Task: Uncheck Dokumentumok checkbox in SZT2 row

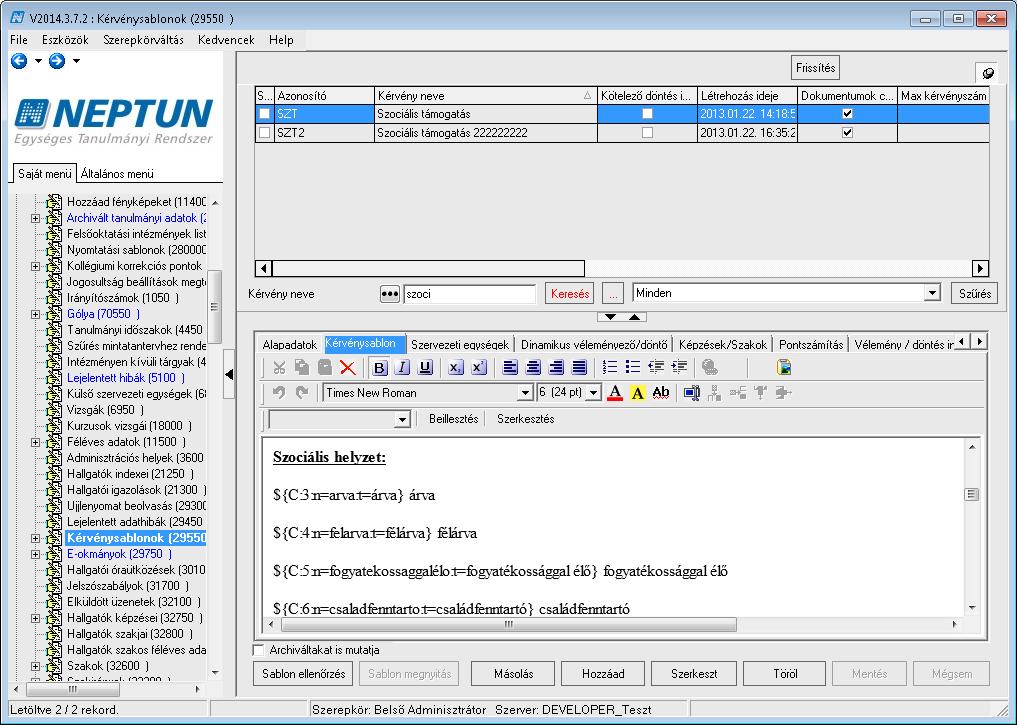Action: pos(847,133)
